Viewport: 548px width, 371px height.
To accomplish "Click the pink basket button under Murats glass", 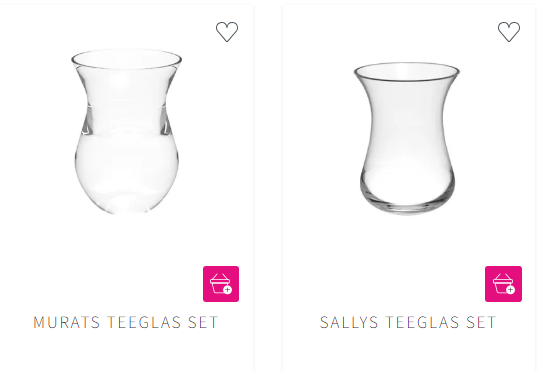I will (x=221, y=284).
